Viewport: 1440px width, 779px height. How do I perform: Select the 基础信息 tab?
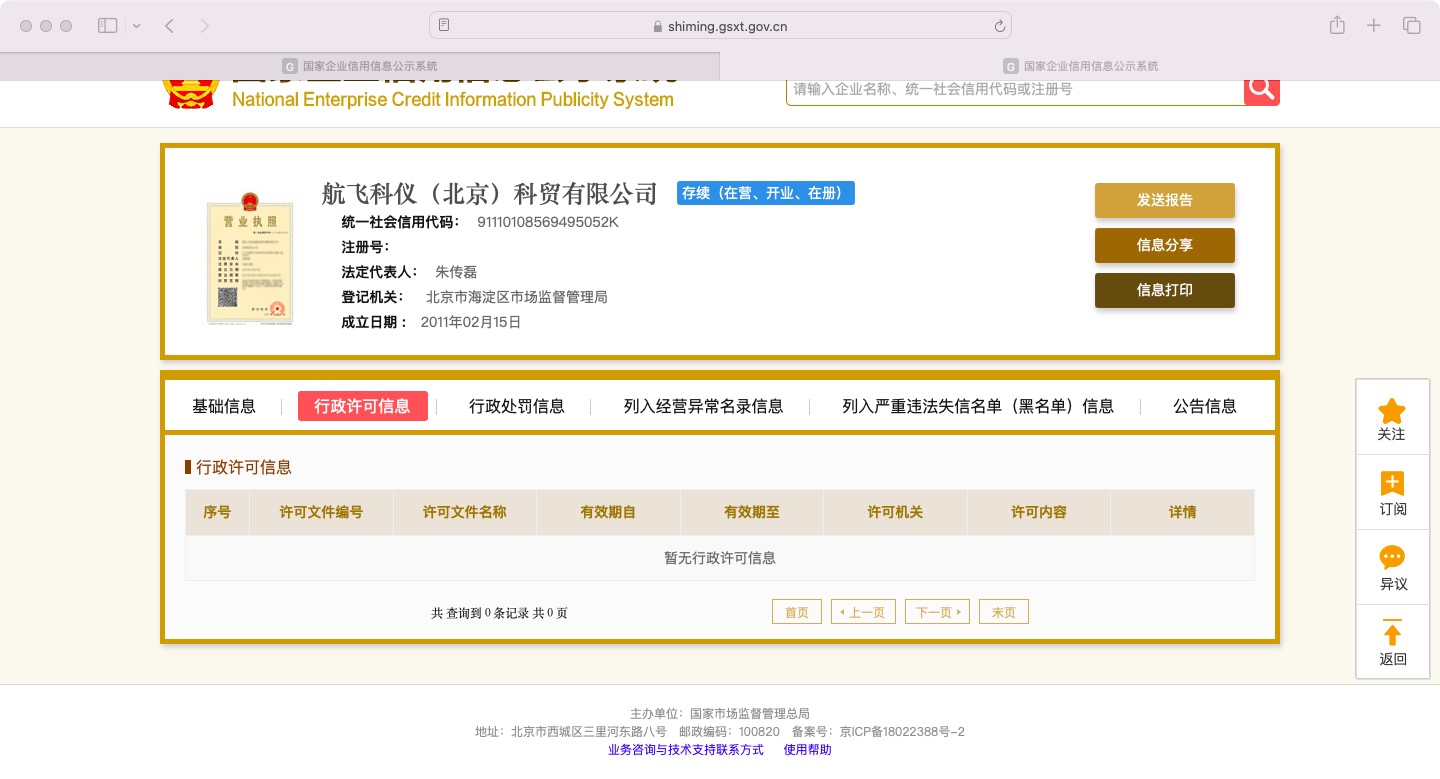224,406
